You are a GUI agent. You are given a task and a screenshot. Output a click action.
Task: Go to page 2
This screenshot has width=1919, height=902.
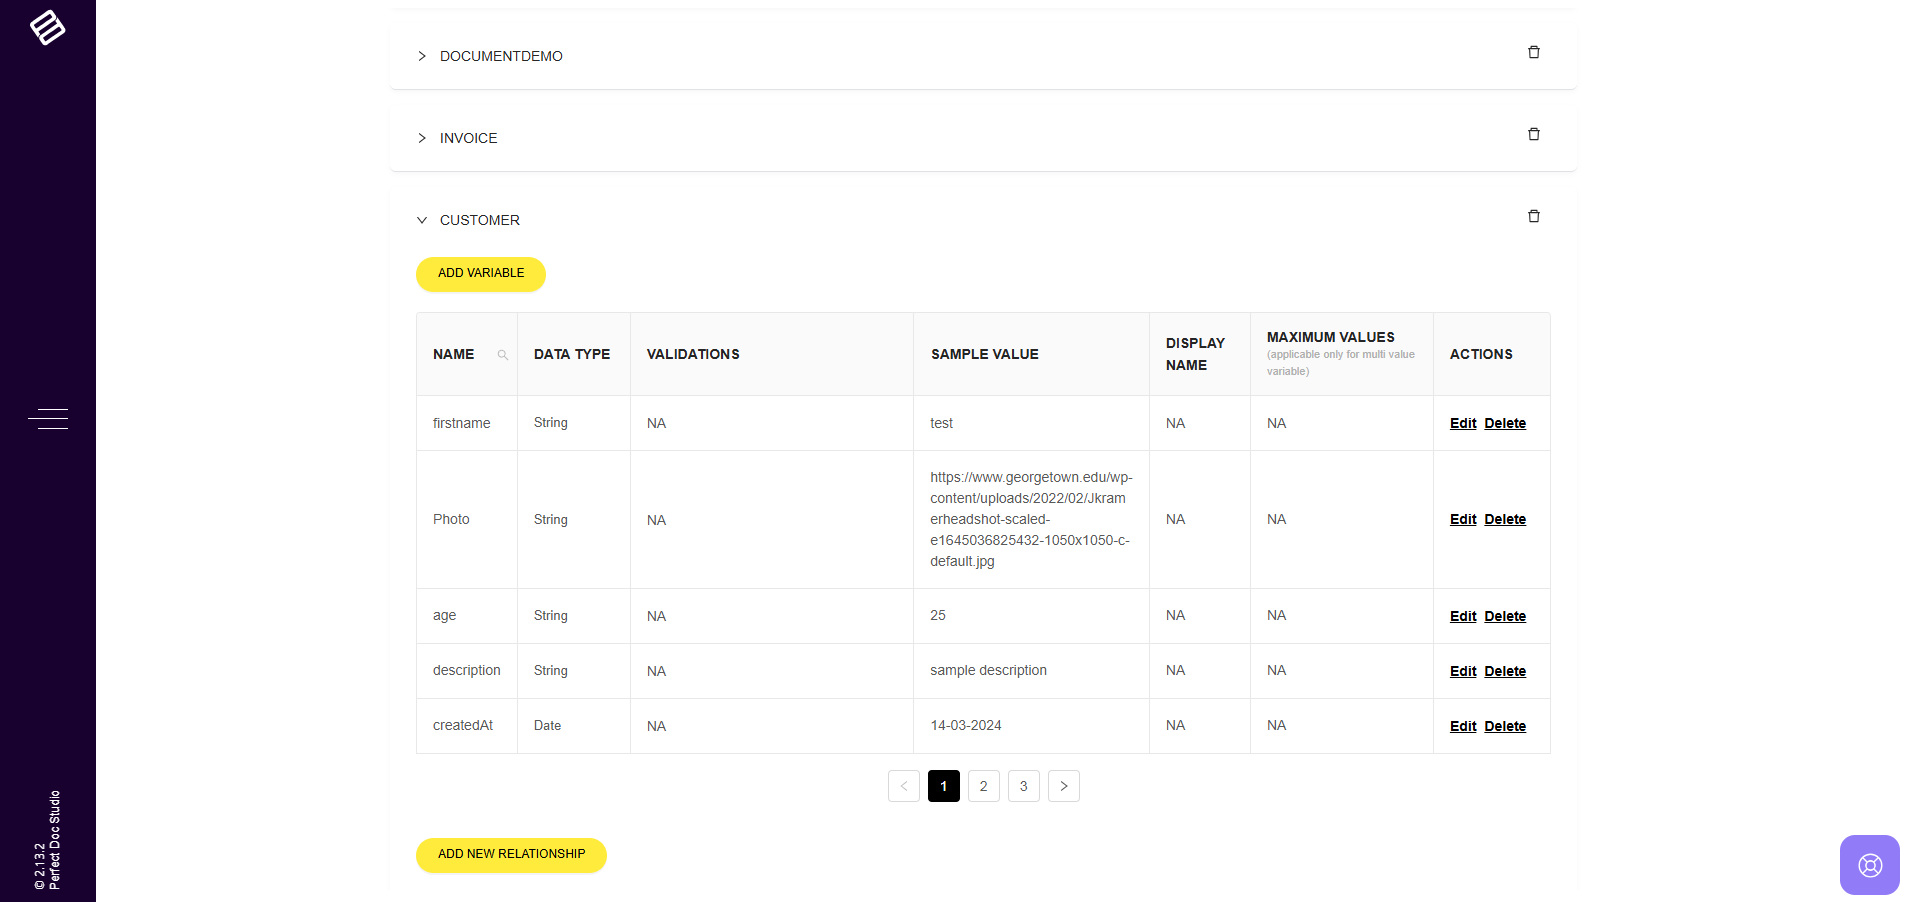983,786
